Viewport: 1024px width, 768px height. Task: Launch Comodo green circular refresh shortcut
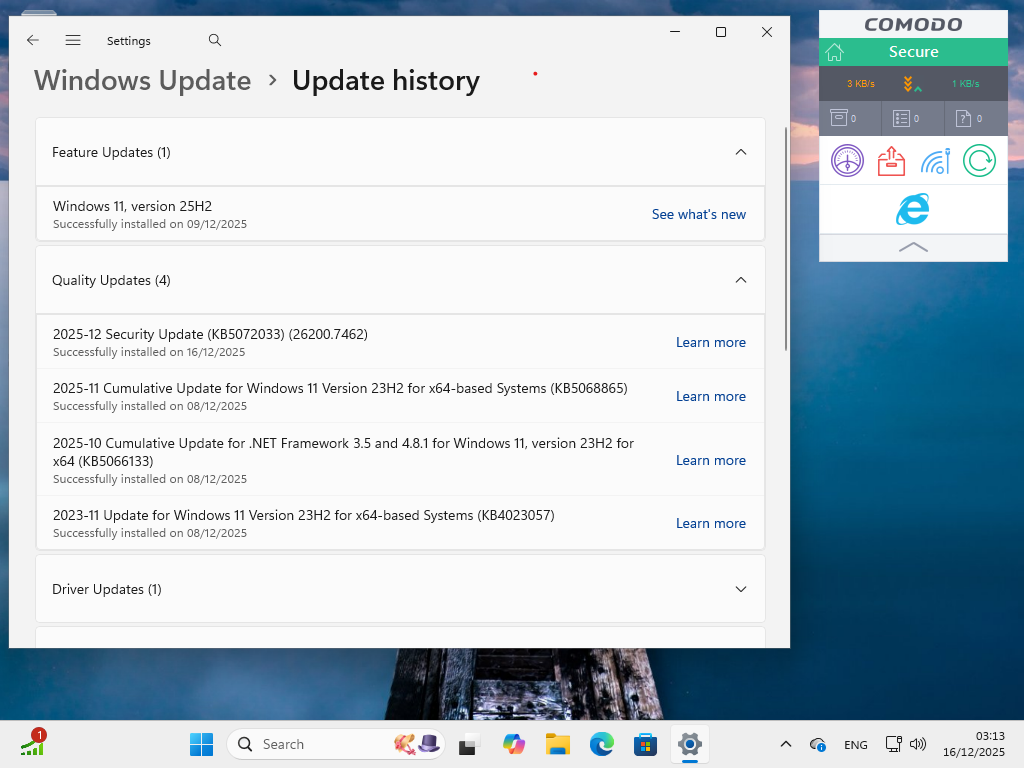point(979,161)
